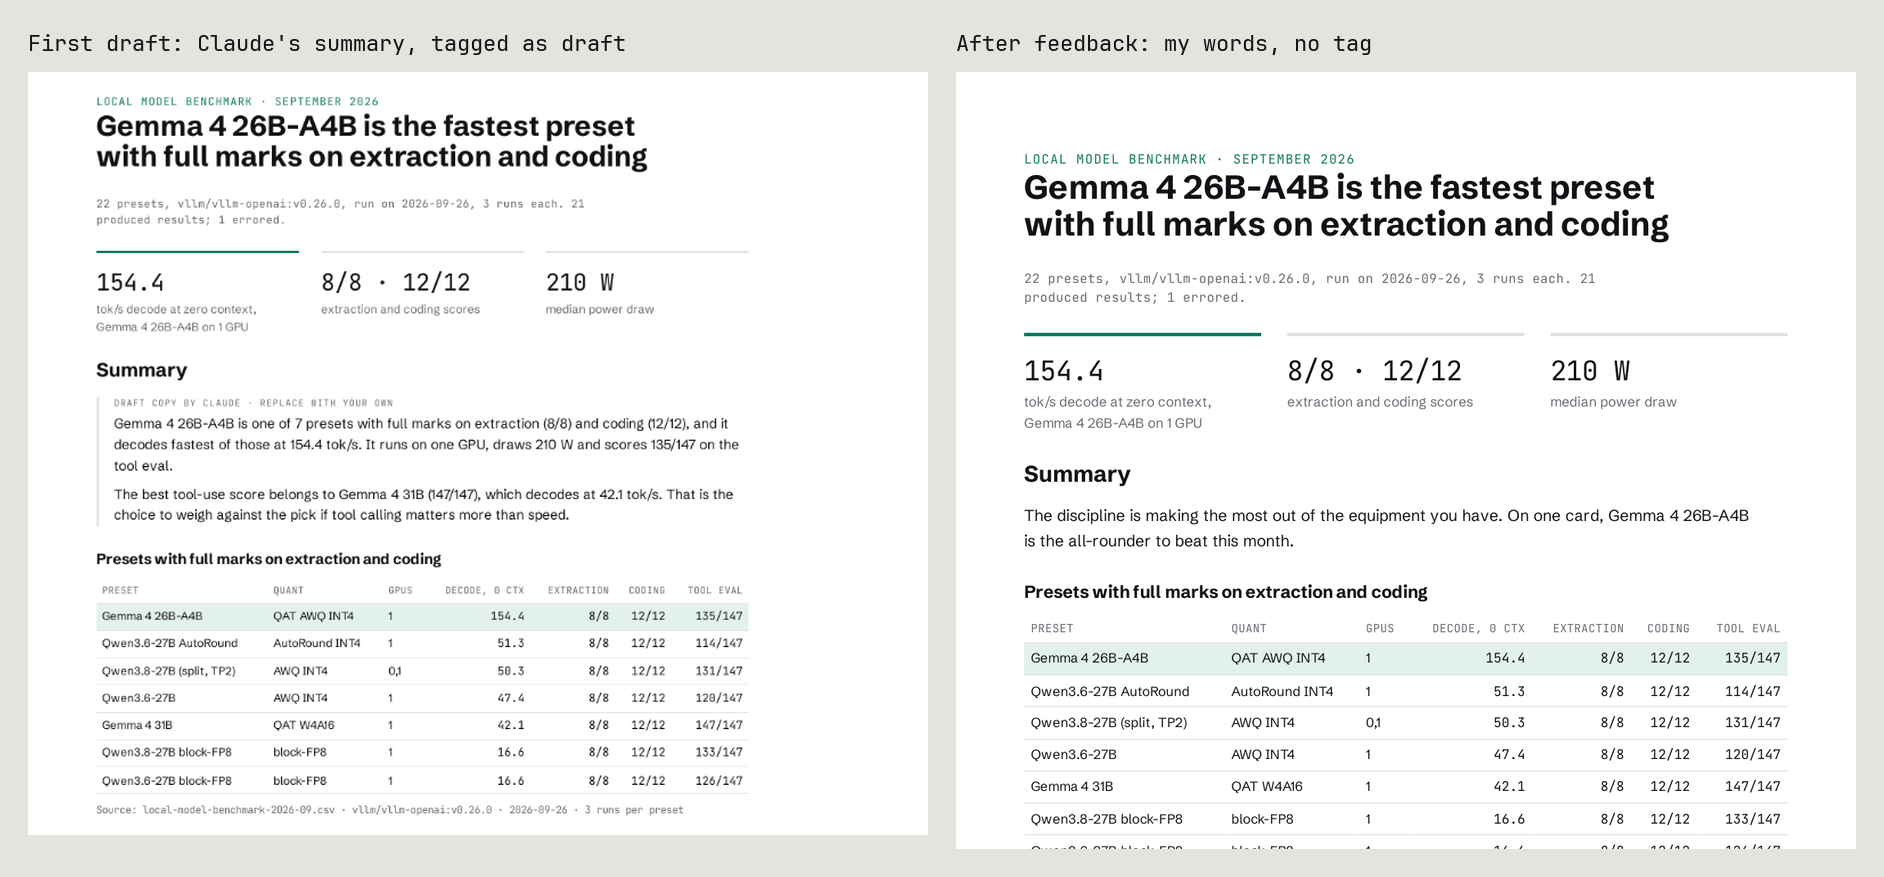Image resolution: width=1884 pixels, height=877 pixels.
Task: Click 'Qwen3.8-27B block-FP8' preset on after feedback page
Action: [x=1107, y=819]
